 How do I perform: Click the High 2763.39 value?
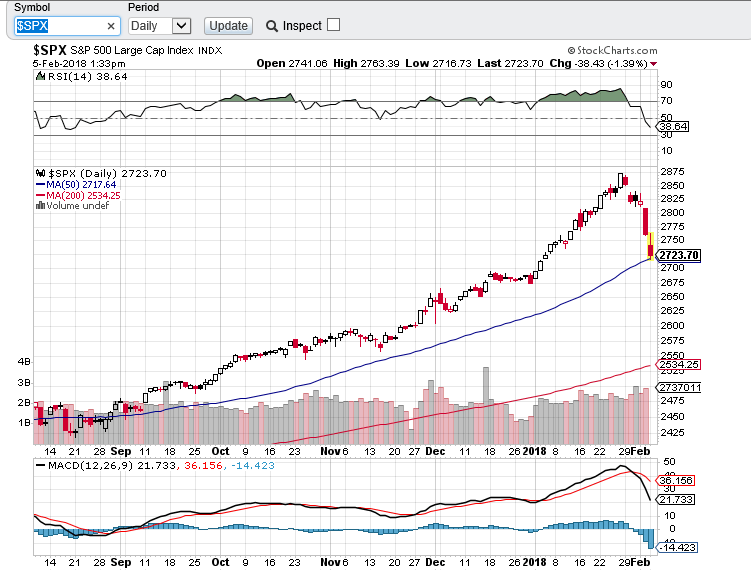[366, 64]
